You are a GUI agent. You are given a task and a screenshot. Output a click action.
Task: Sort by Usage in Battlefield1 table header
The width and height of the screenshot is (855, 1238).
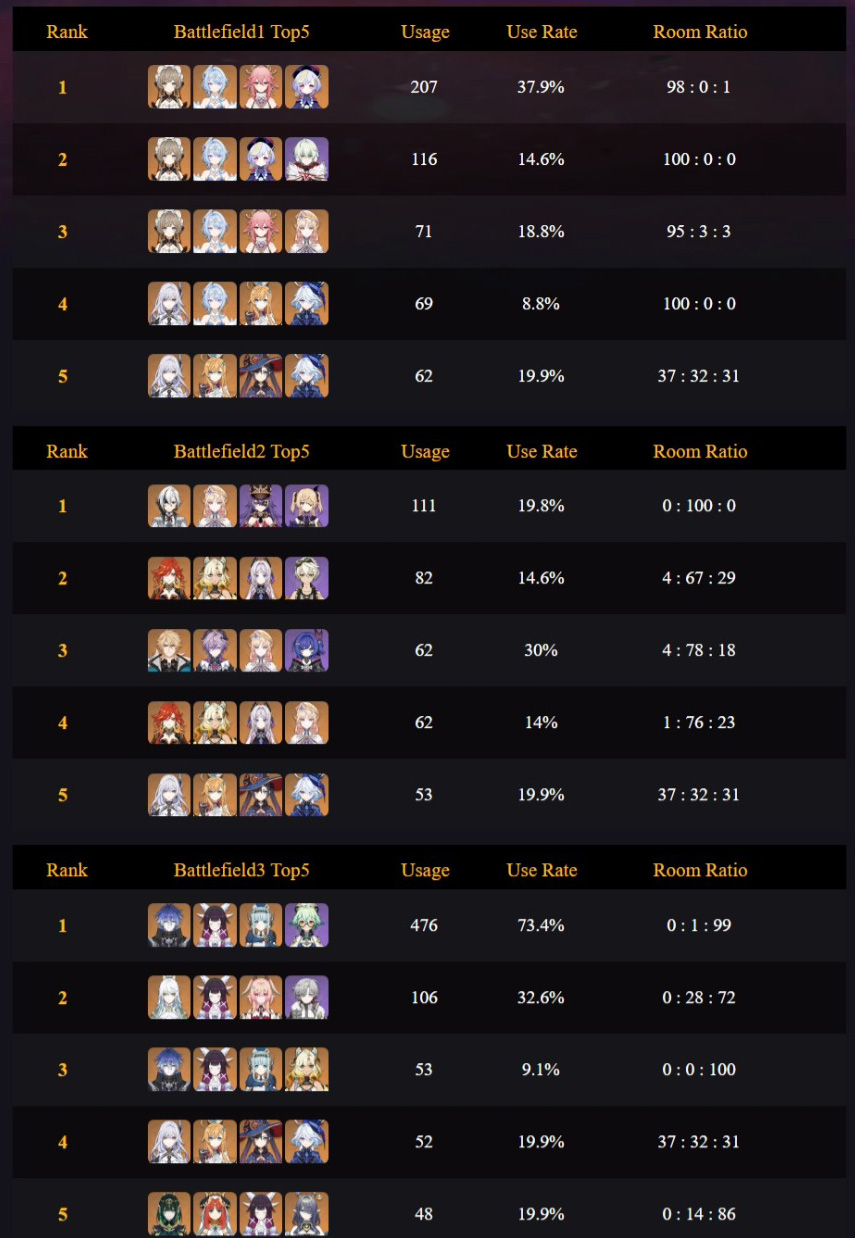tap(425, 32)
